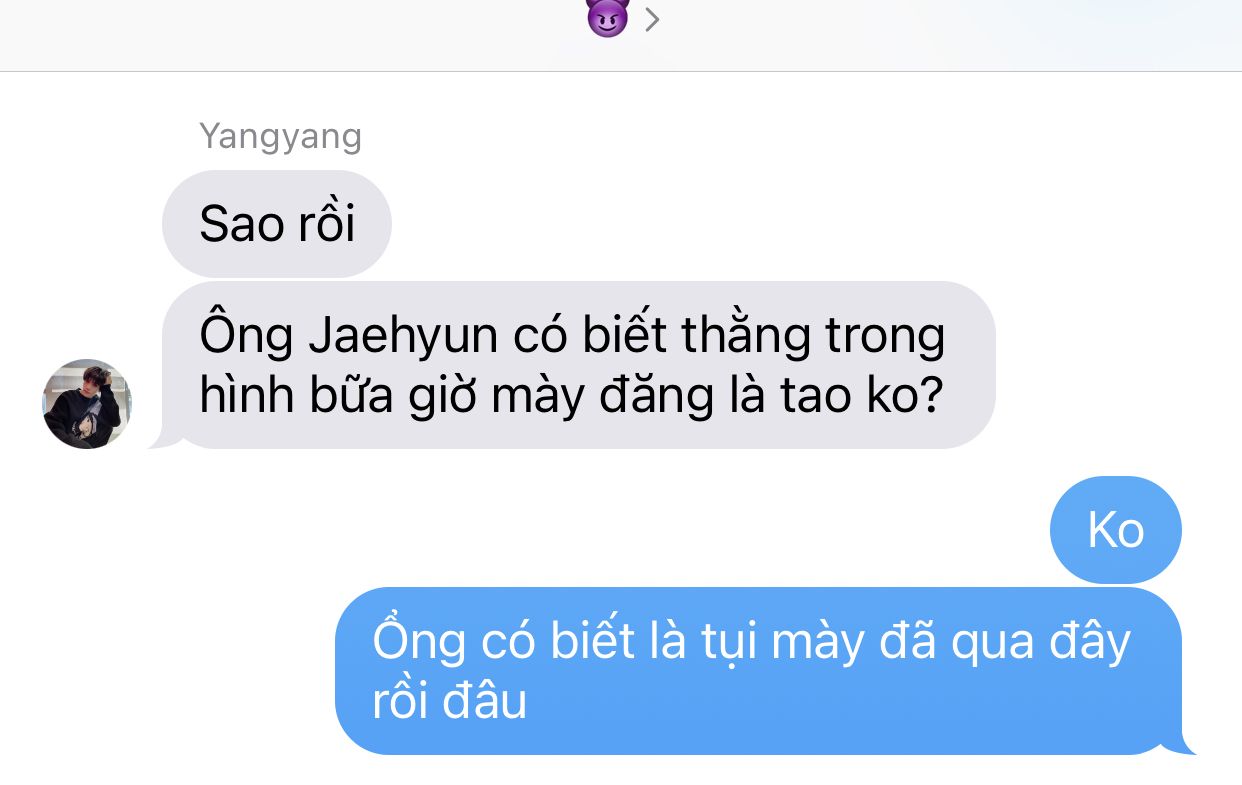Select the Yangyang sender name label
The width and height of the screenshot is (1242, 785).
(280, 136)
